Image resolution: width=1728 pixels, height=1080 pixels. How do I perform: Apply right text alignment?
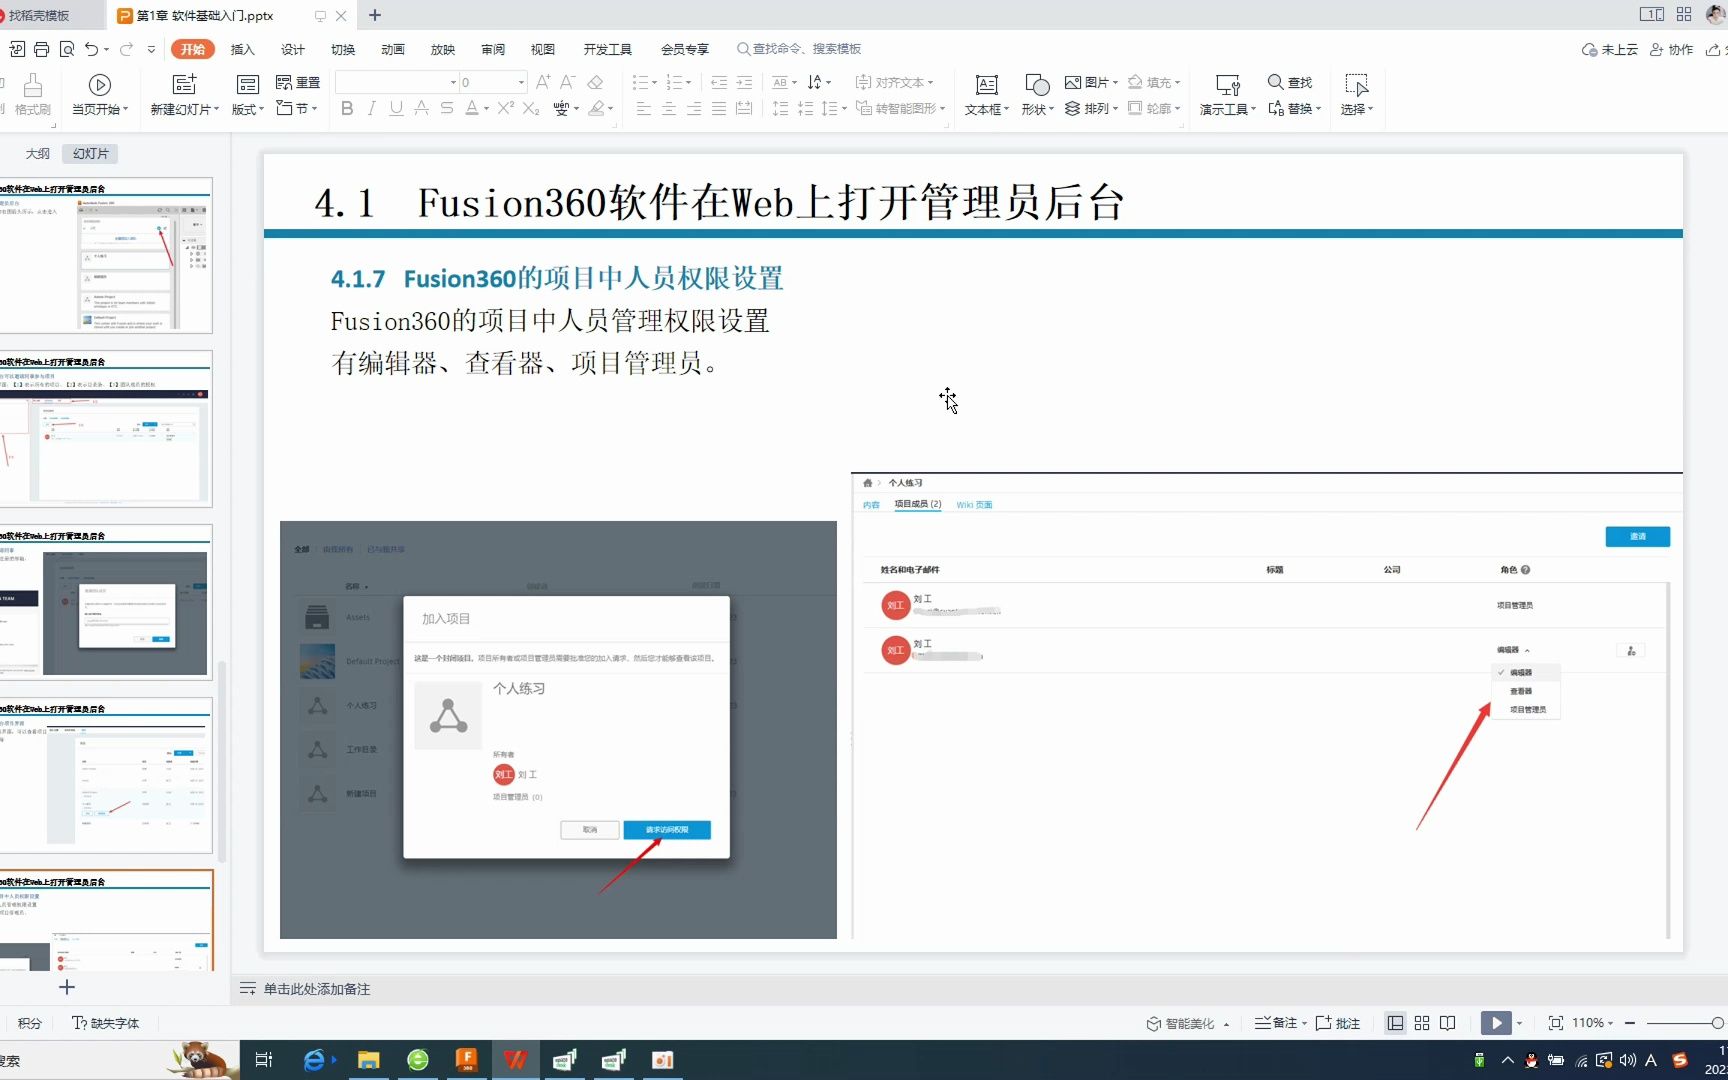pyautogui.click(x=694, y=108)
